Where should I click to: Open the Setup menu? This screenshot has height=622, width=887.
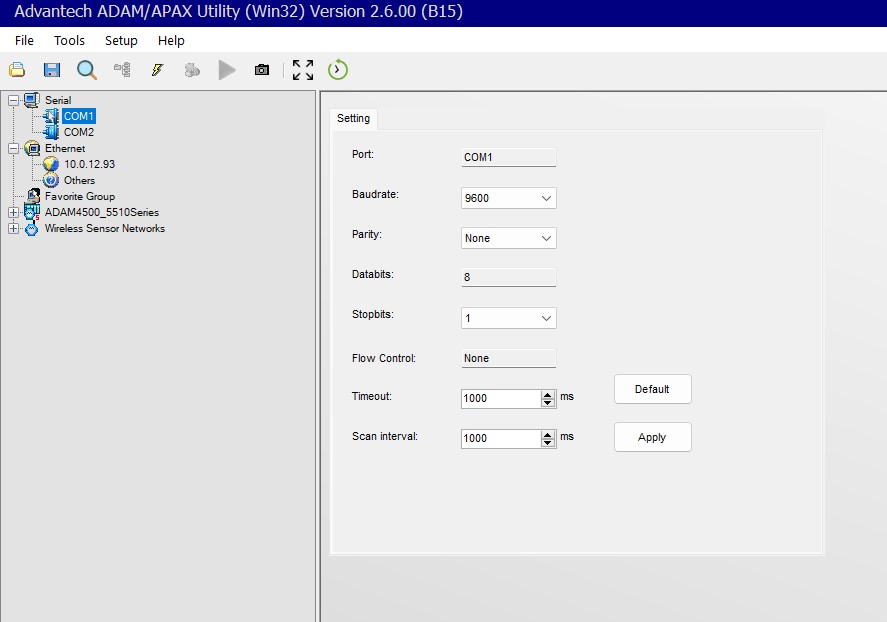(x=121, y=41)
